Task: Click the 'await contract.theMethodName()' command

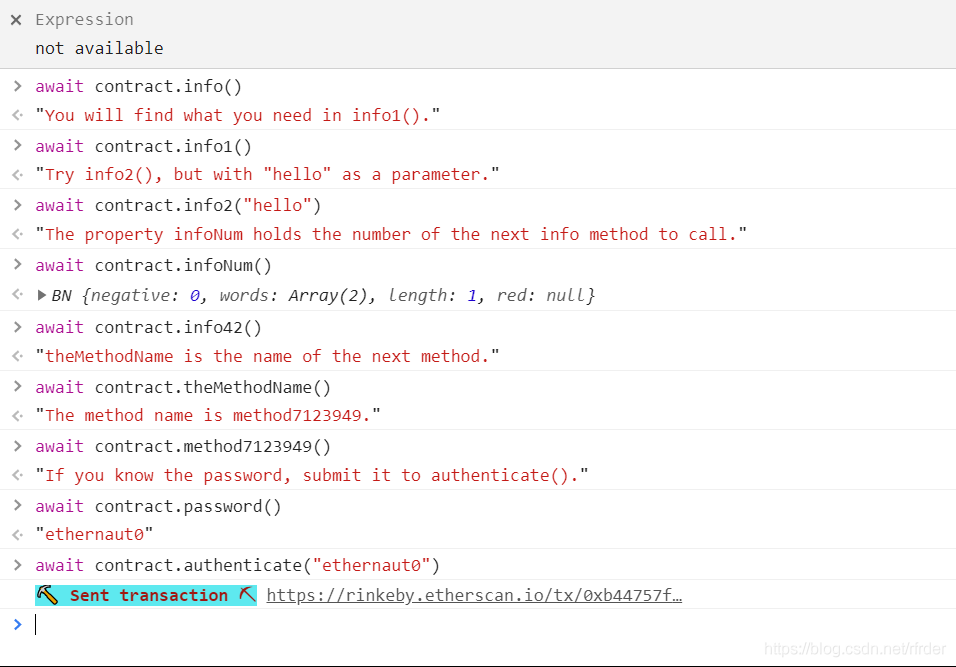Action: (x=183, y=388)
